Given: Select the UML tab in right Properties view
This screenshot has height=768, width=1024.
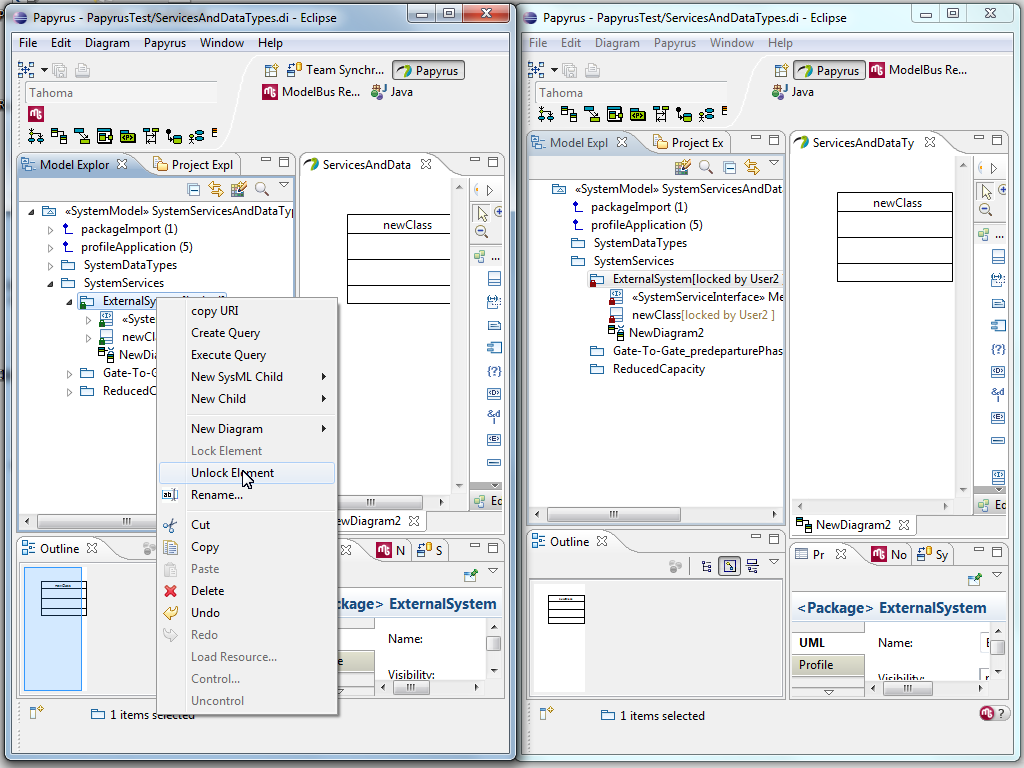Looking at the screenshot, I should tap(827, 643).
